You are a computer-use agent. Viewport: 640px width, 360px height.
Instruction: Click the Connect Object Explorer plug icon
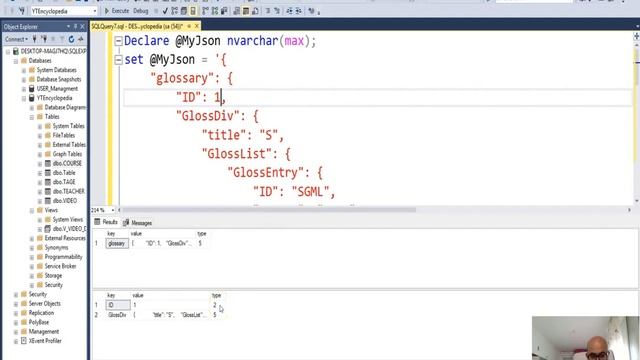click(34, 39)
